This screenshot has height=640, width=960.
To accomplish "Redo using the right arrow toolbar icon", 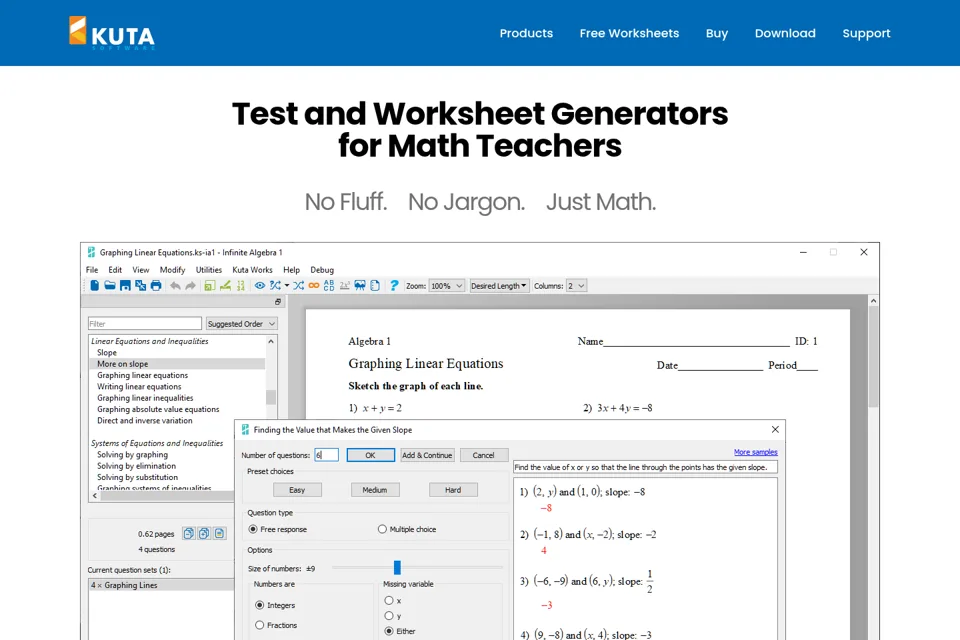I will coord(190,285).
